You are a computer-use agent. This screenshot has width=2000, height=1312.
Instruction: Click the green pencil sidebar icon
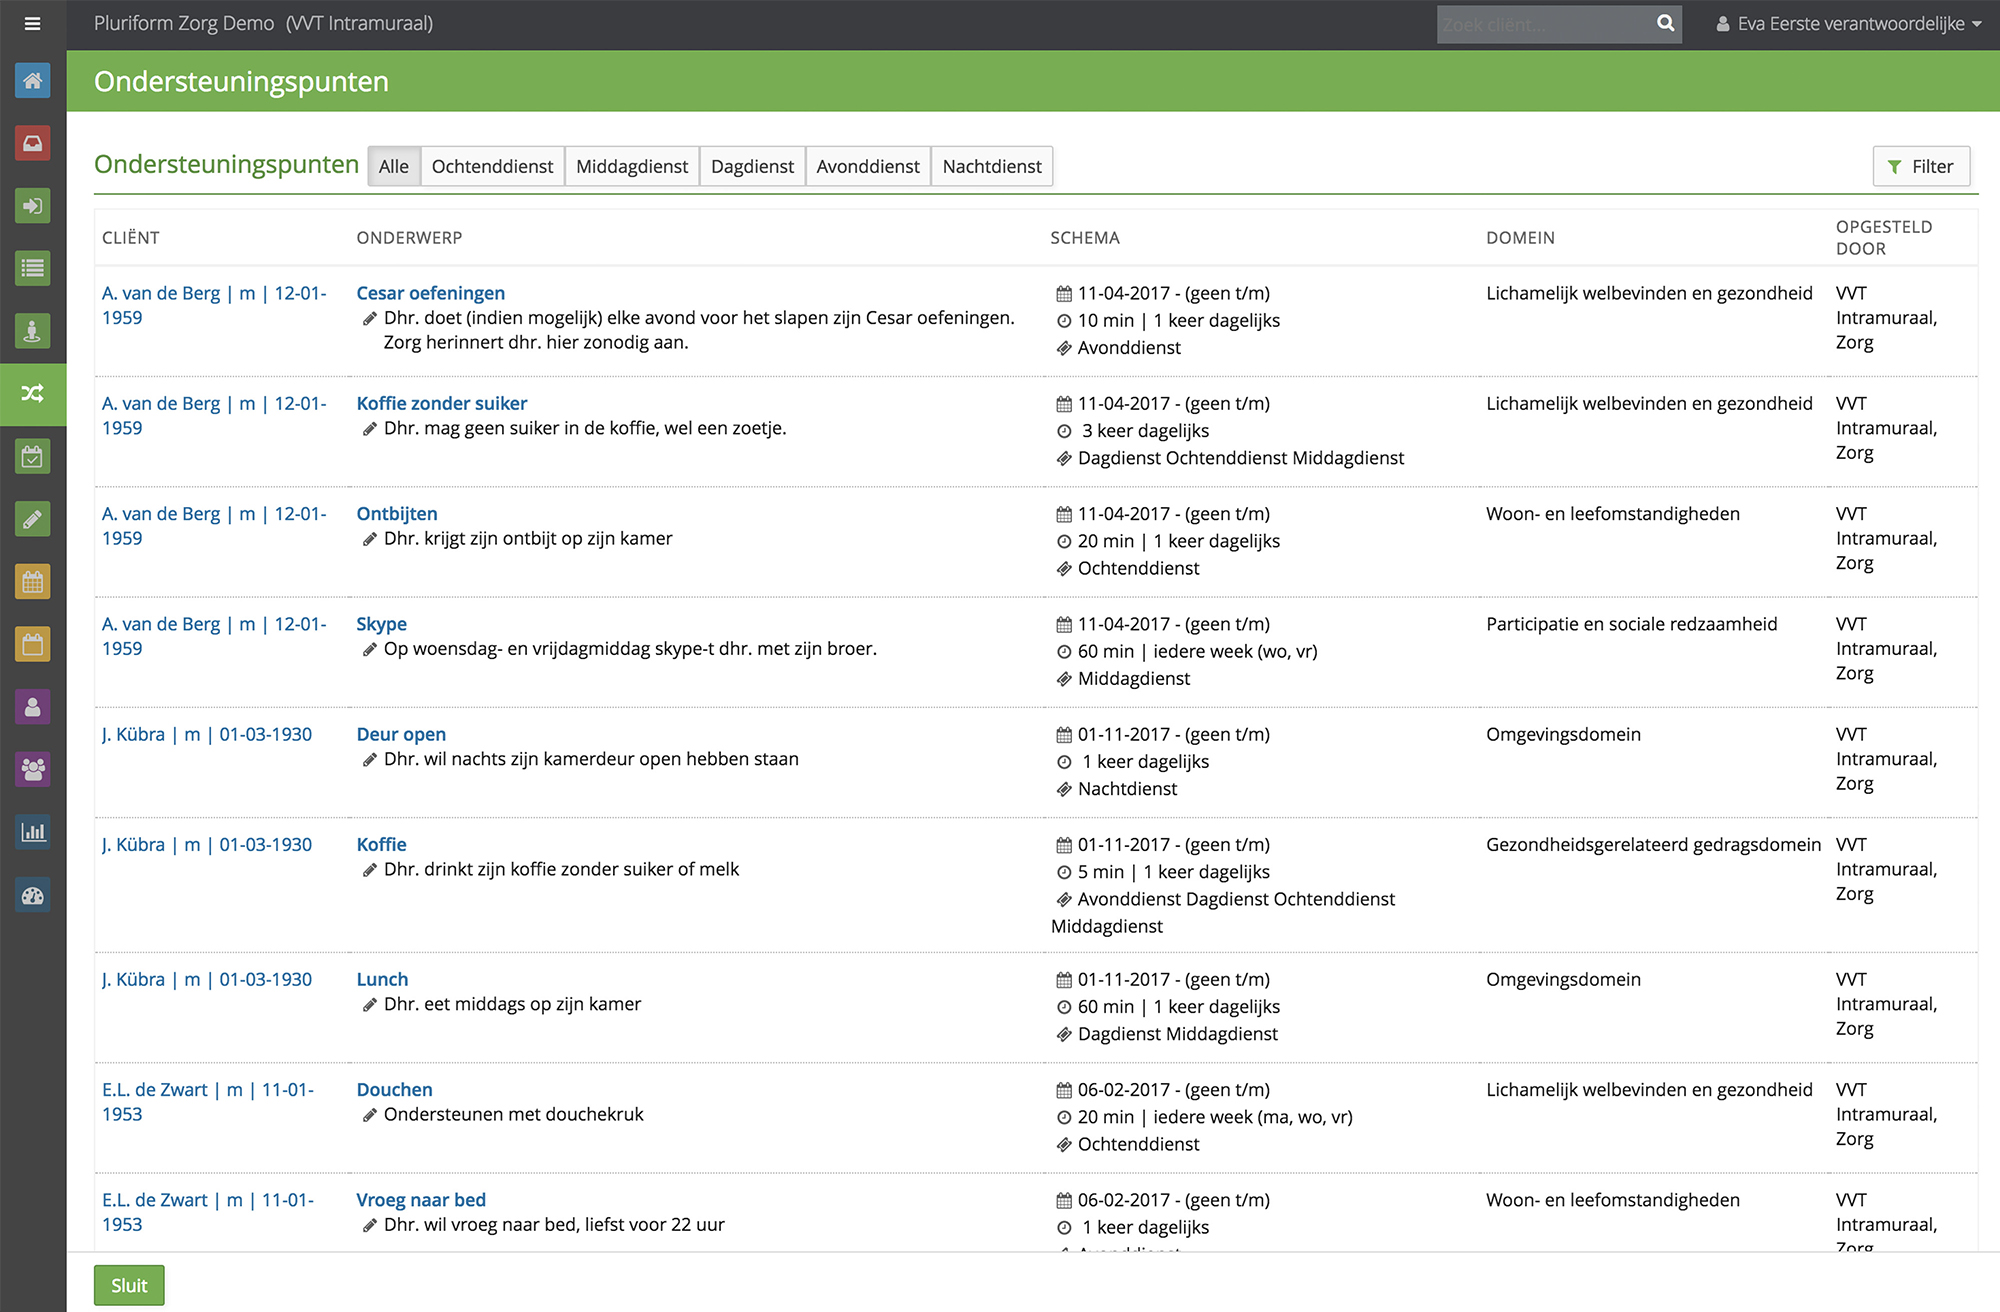pyautogui.click(x=33, y=519)
